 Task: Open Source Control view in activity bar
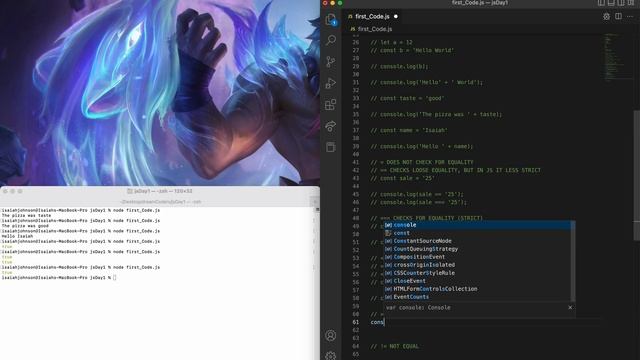point(331,62)
